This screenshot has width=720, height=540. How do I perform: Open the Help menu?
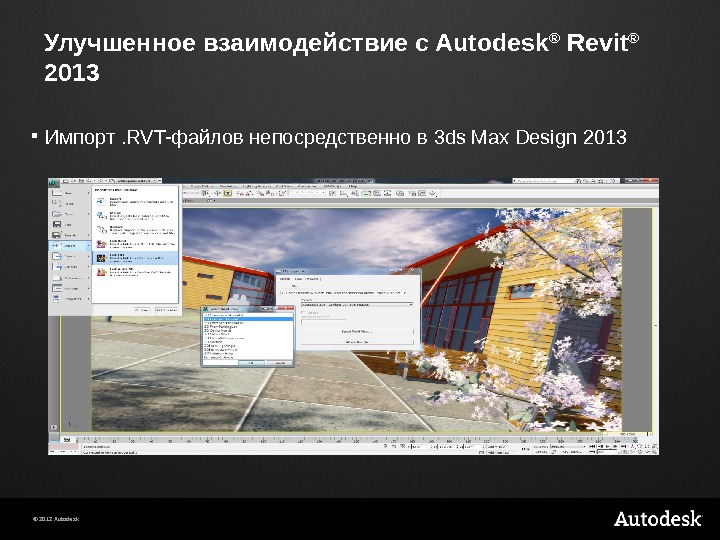coord(353,186)
